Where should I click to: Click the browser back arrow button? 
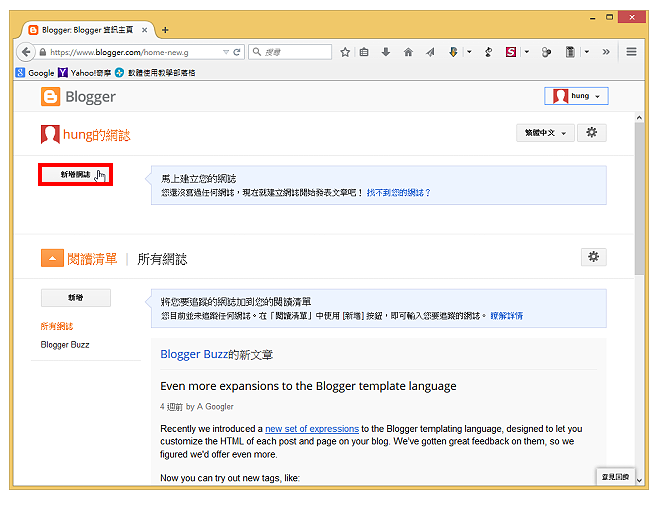(x=25, y=52)
